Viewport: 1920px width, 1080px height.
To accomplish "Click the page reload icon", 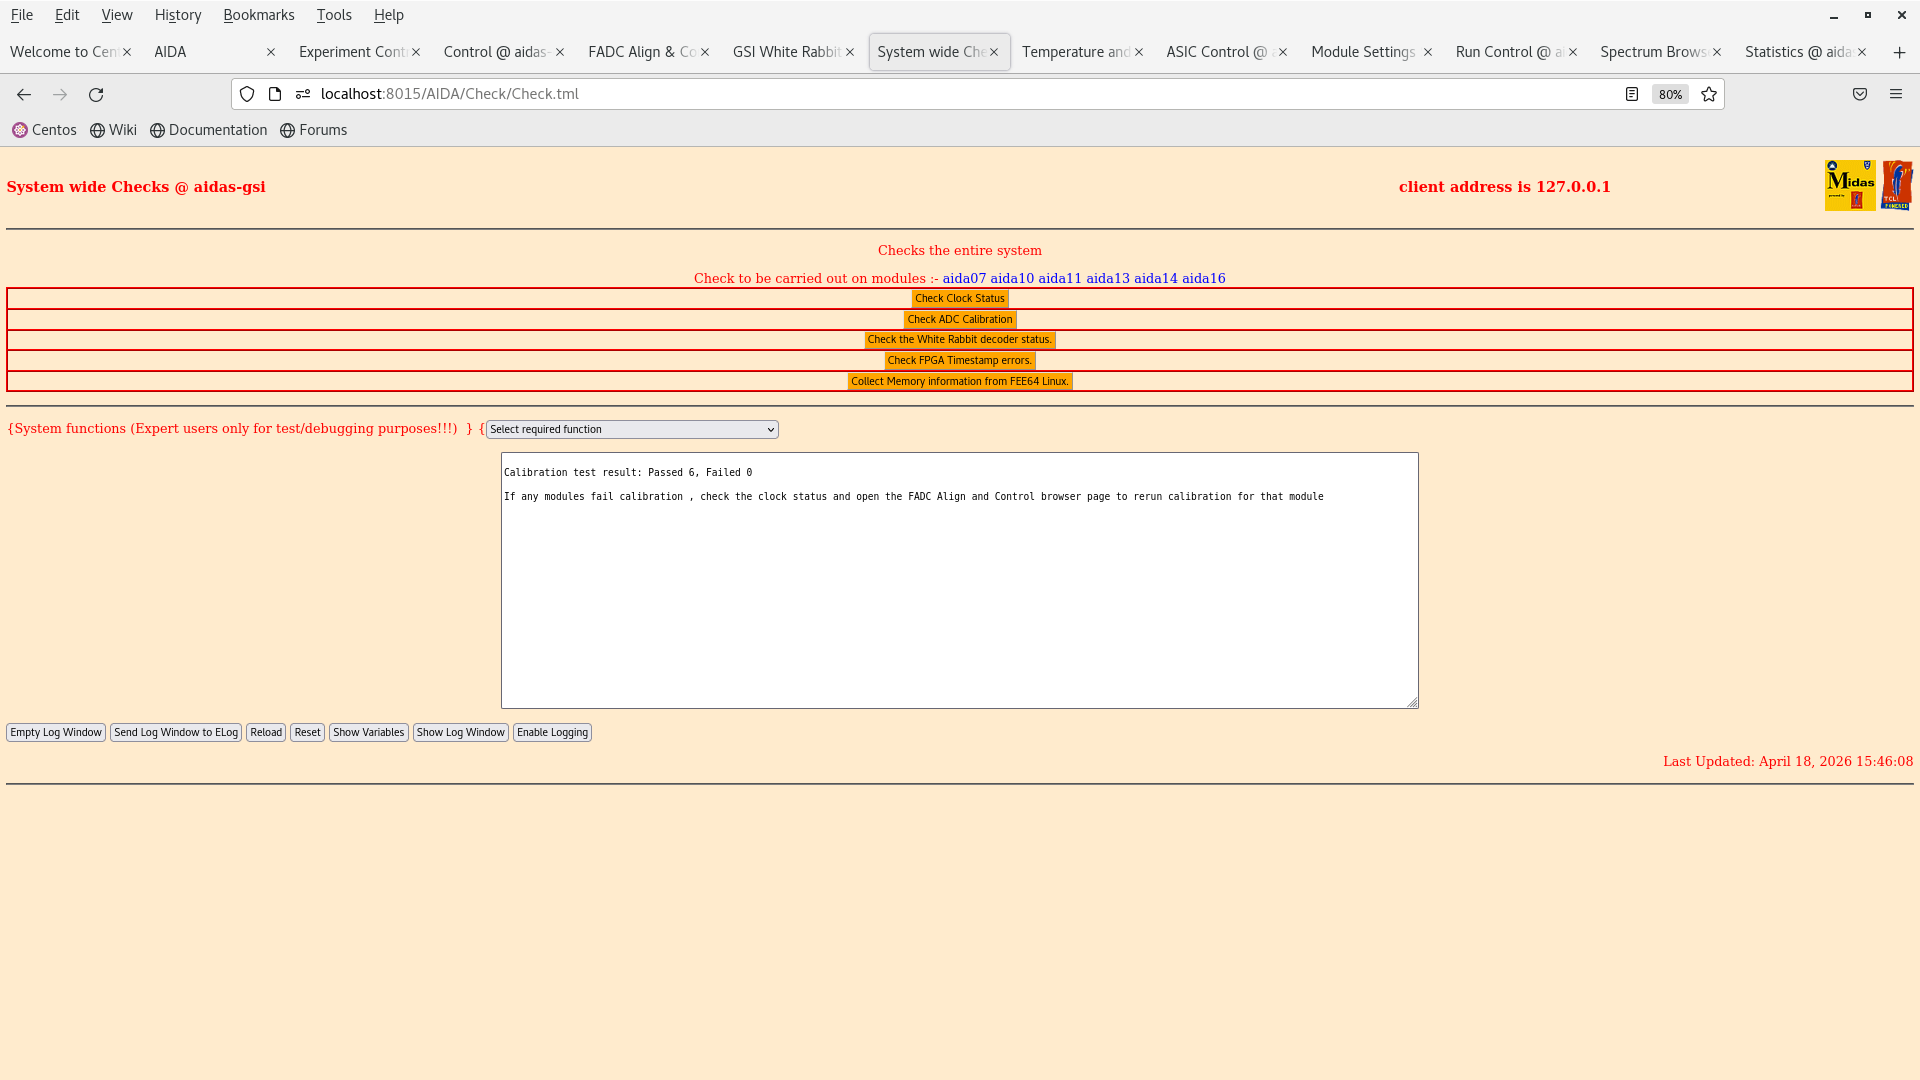I will coord(96,94).
